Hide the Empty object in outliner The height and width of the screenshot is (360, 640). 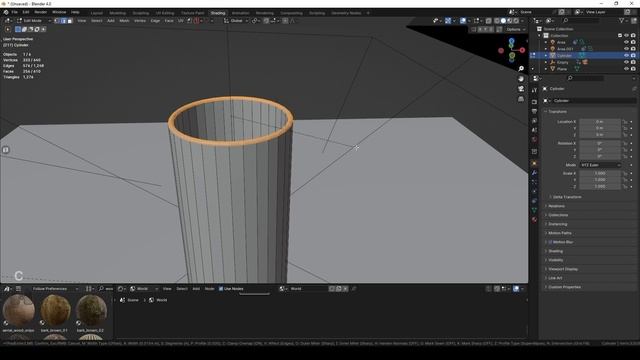tap(626, 62)
